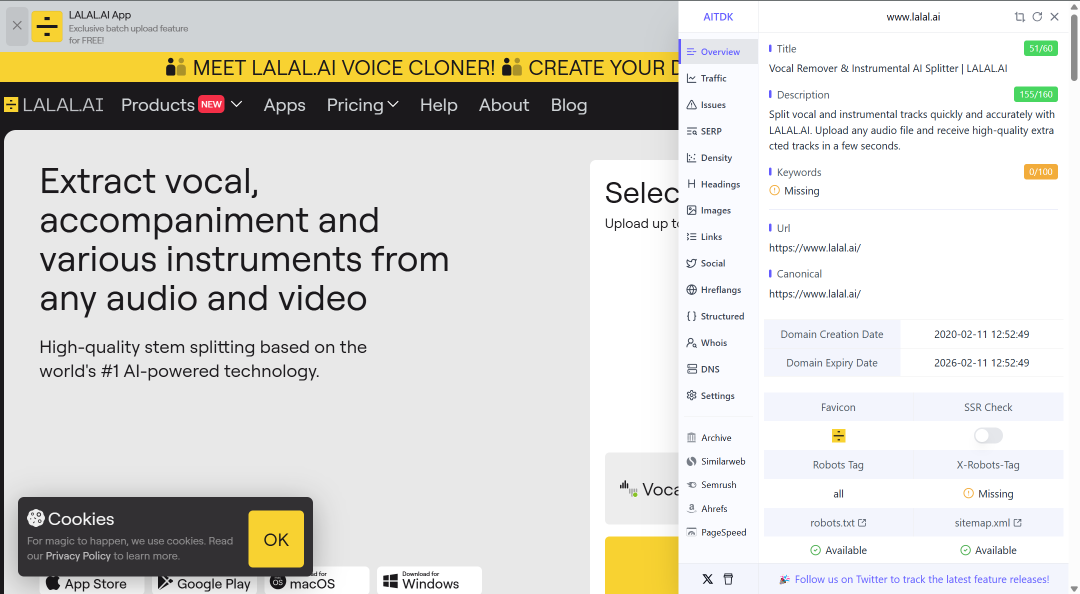Image resolution: width=1080 pixels, height=594 pixels.
Task: Click the AITDK logo label
Action: [718, 17]
